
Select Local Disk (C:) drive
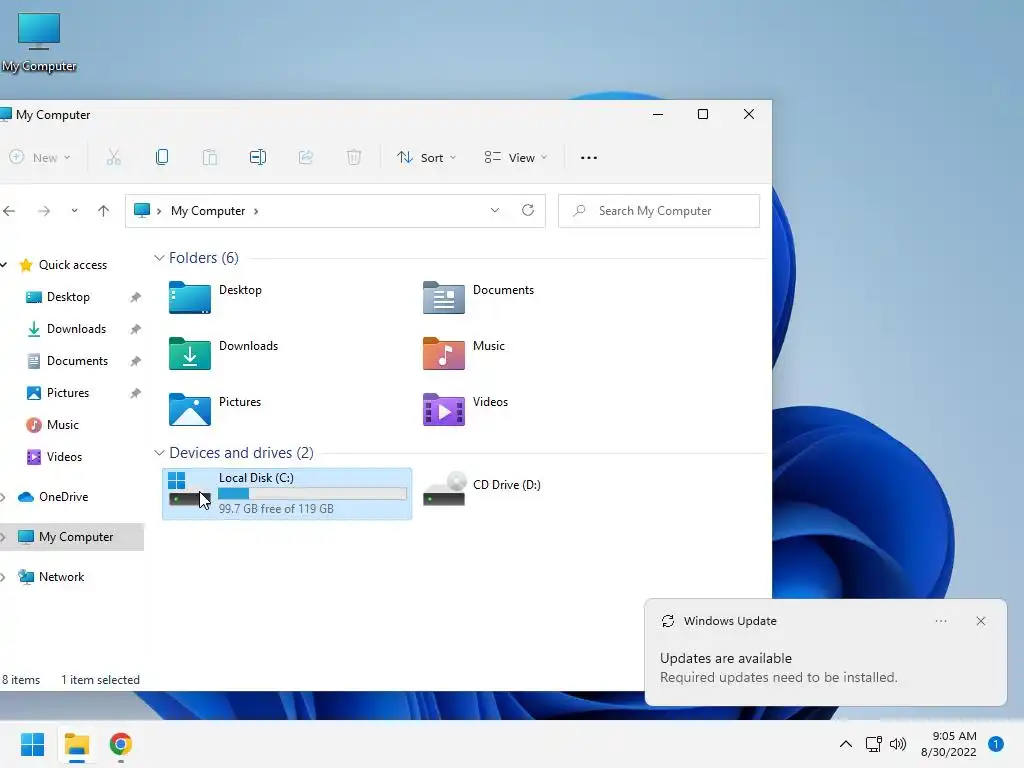click(x=287, y=494)
